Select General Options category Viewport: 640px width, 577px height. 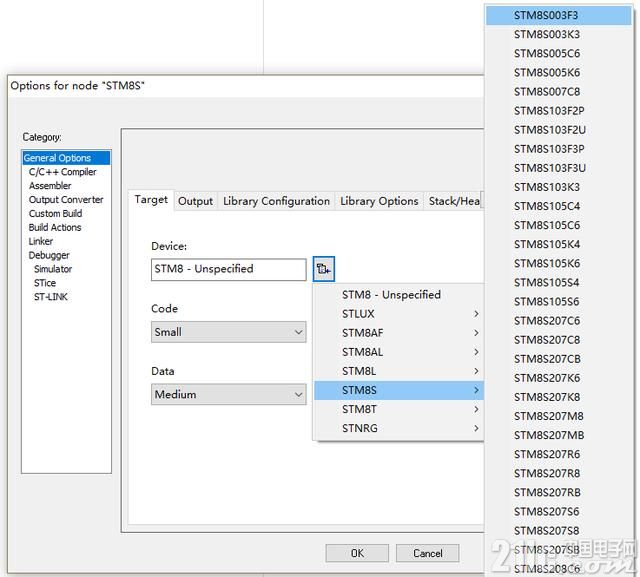[66, 158]
